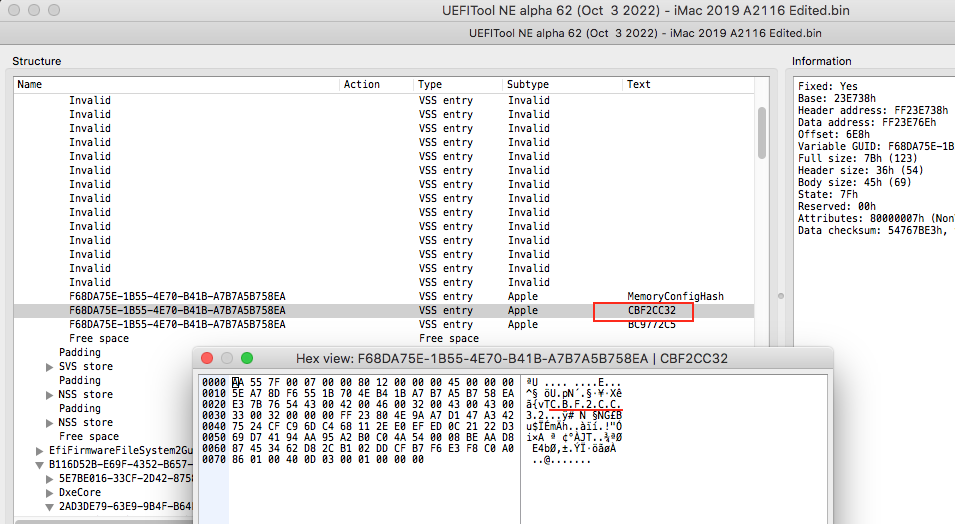Select the DxeCore tree item

tap(80, 493)
